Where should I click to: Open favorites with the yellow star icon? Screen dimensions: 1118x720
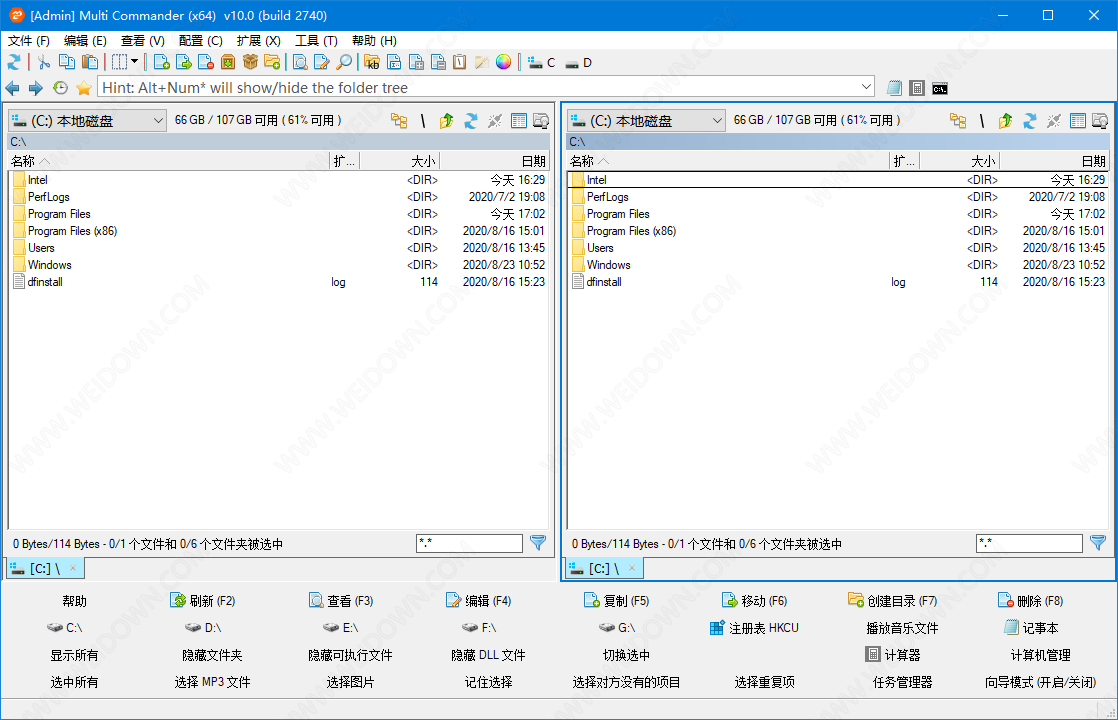coord(84,88)
